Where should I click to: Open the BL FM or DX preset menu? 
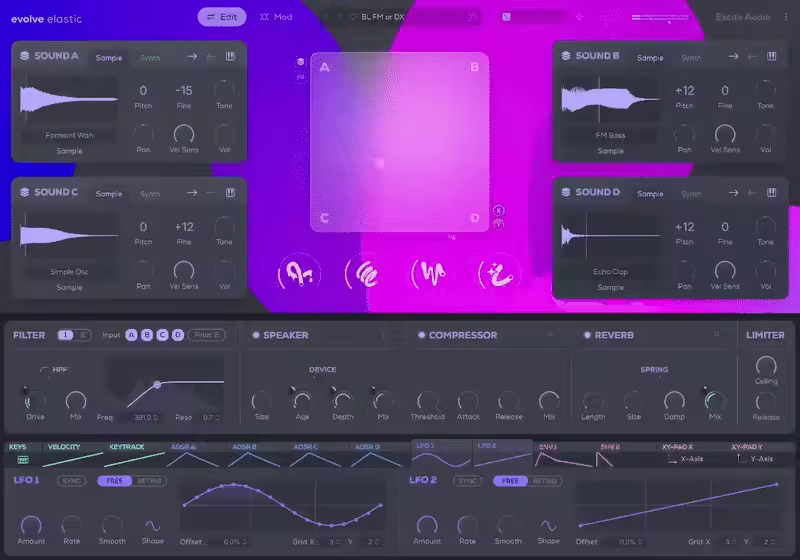pos(410,17)
